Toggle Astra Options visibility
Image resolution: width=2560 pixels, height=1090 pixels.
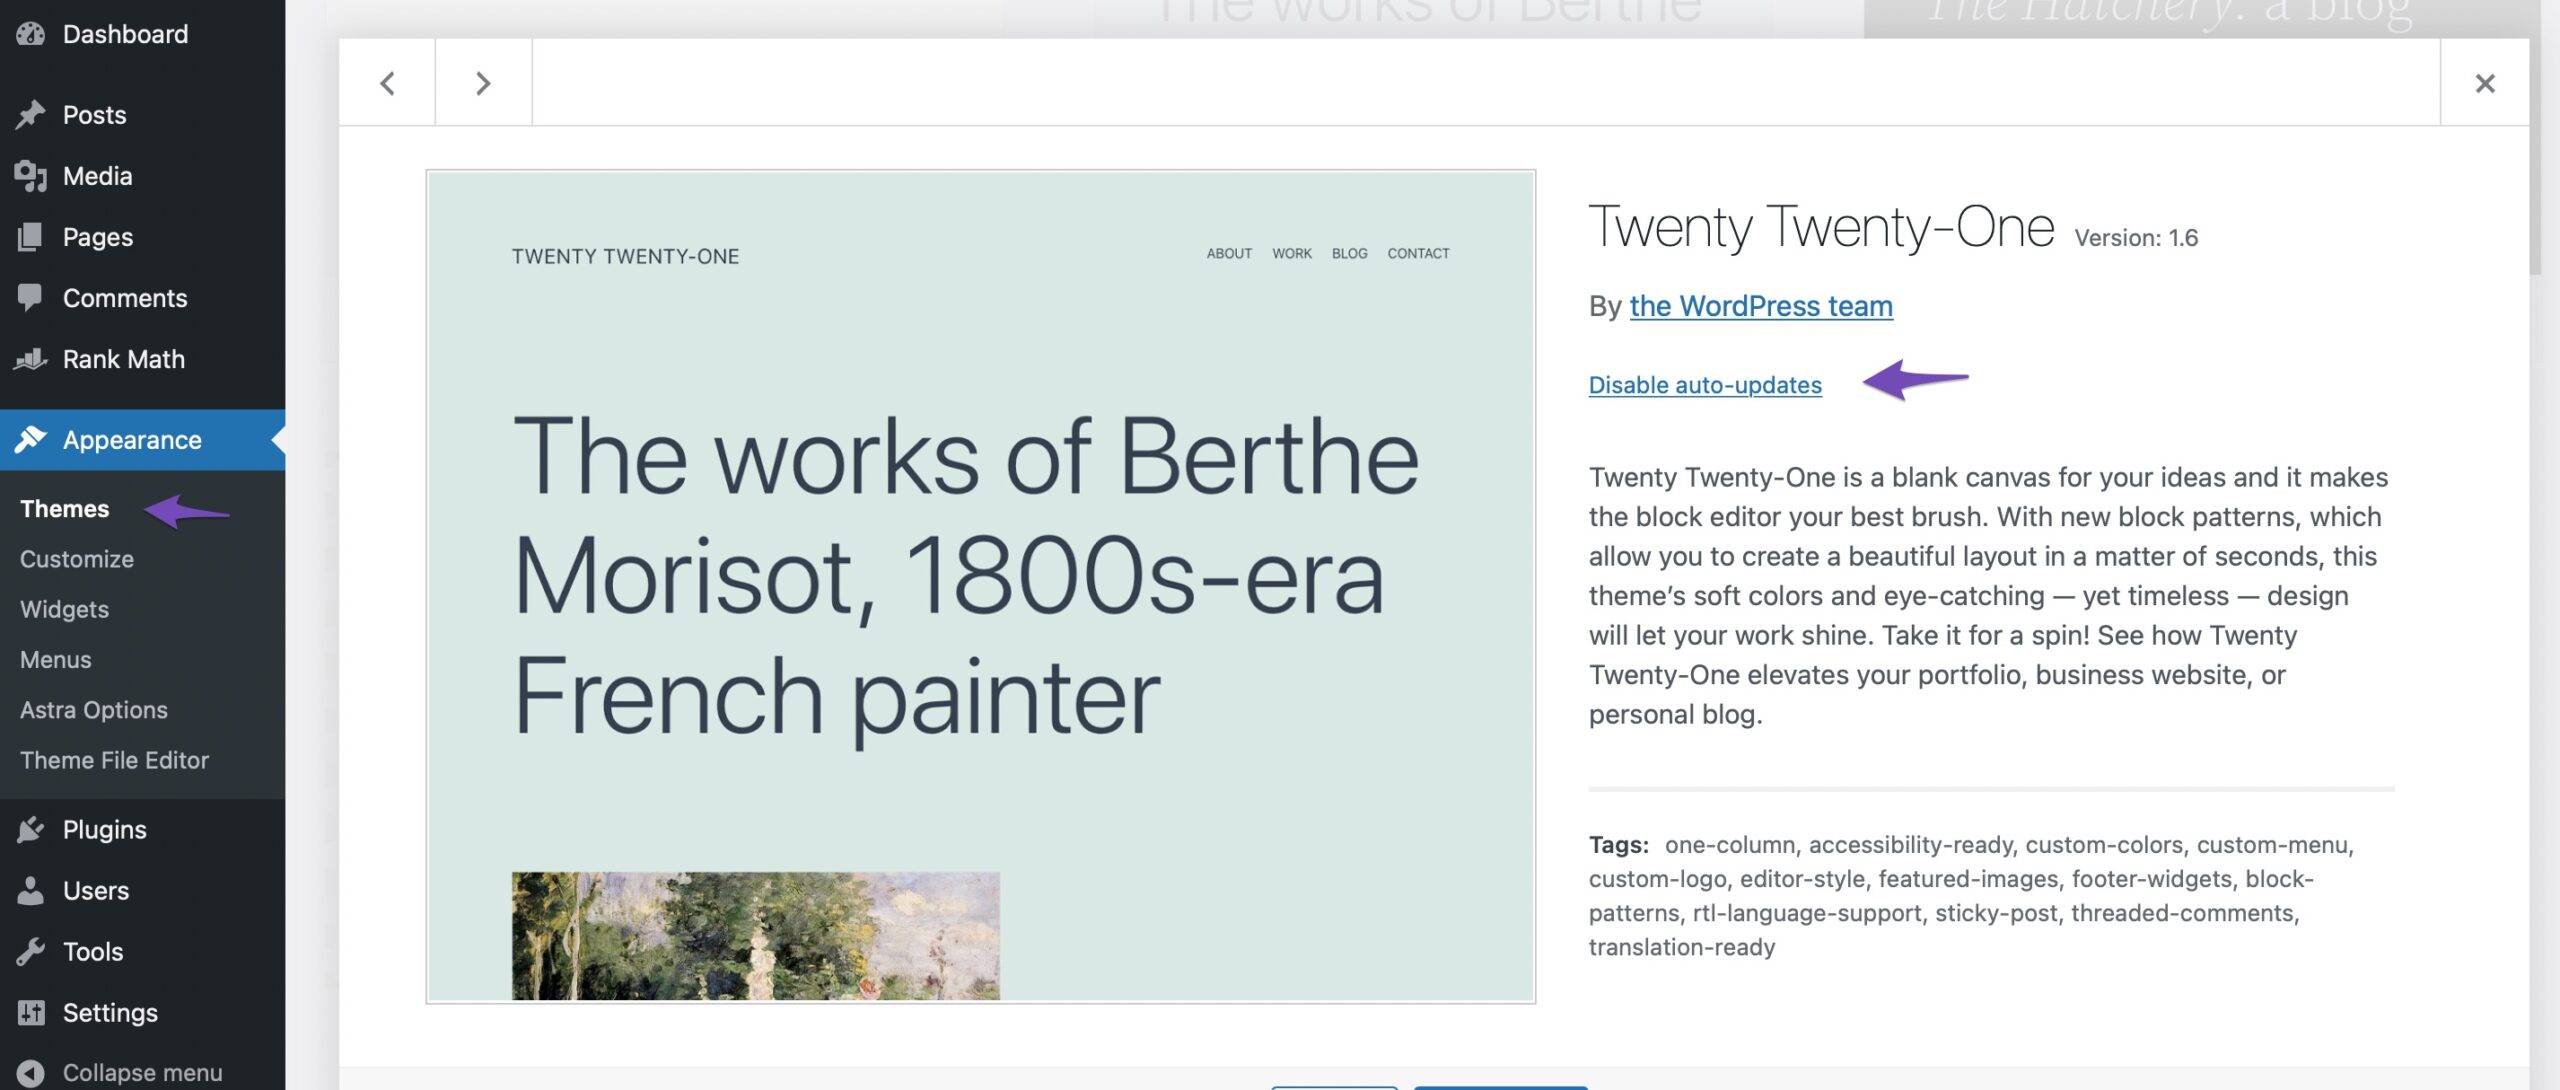pyautogui.click(x=93, y=708)
